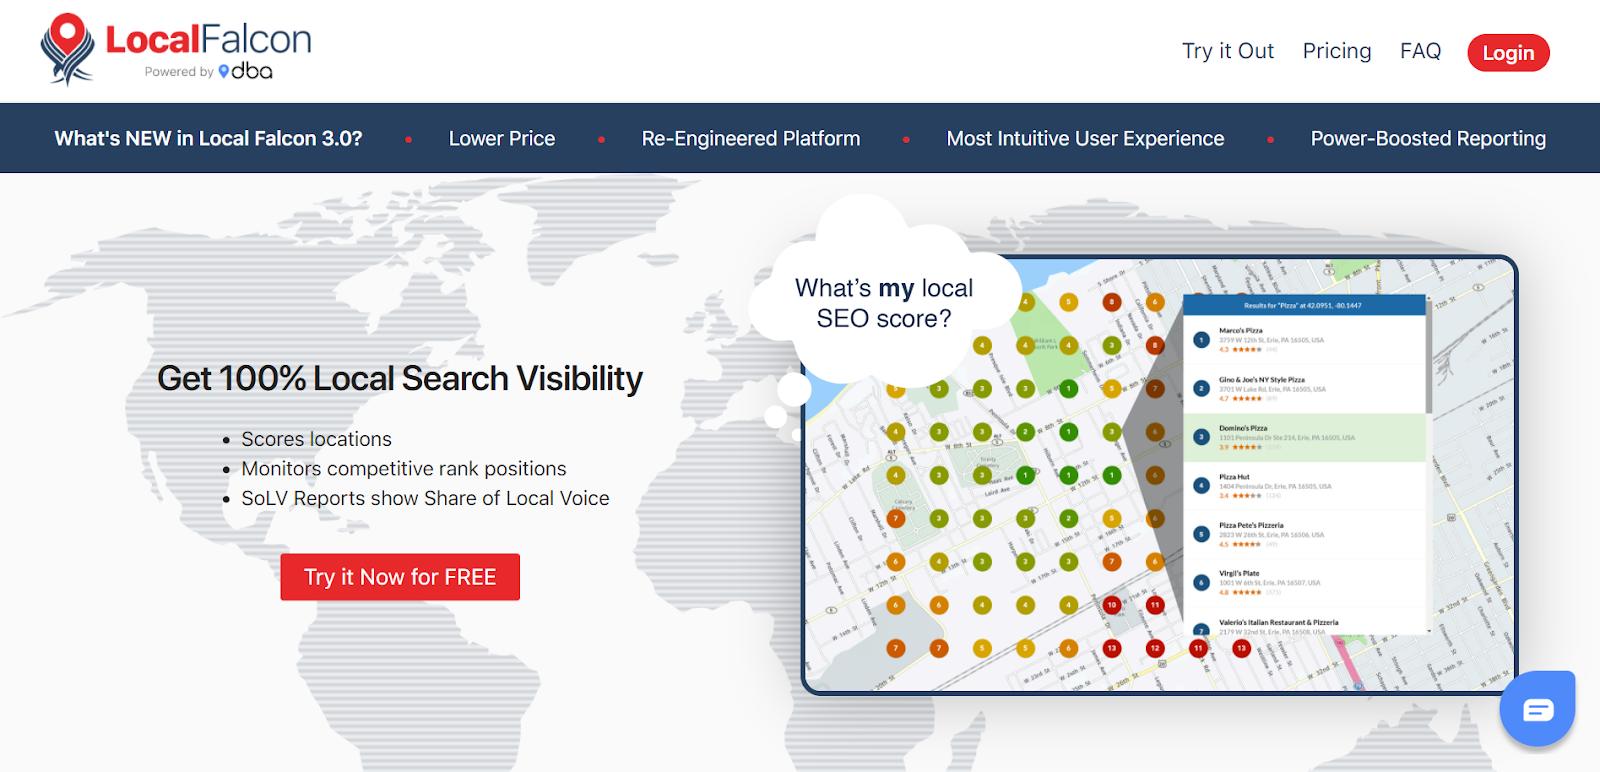This screenshot has width=1600, height=772.
Task: Select Lower Price in the banner
Action: [502, 139]
